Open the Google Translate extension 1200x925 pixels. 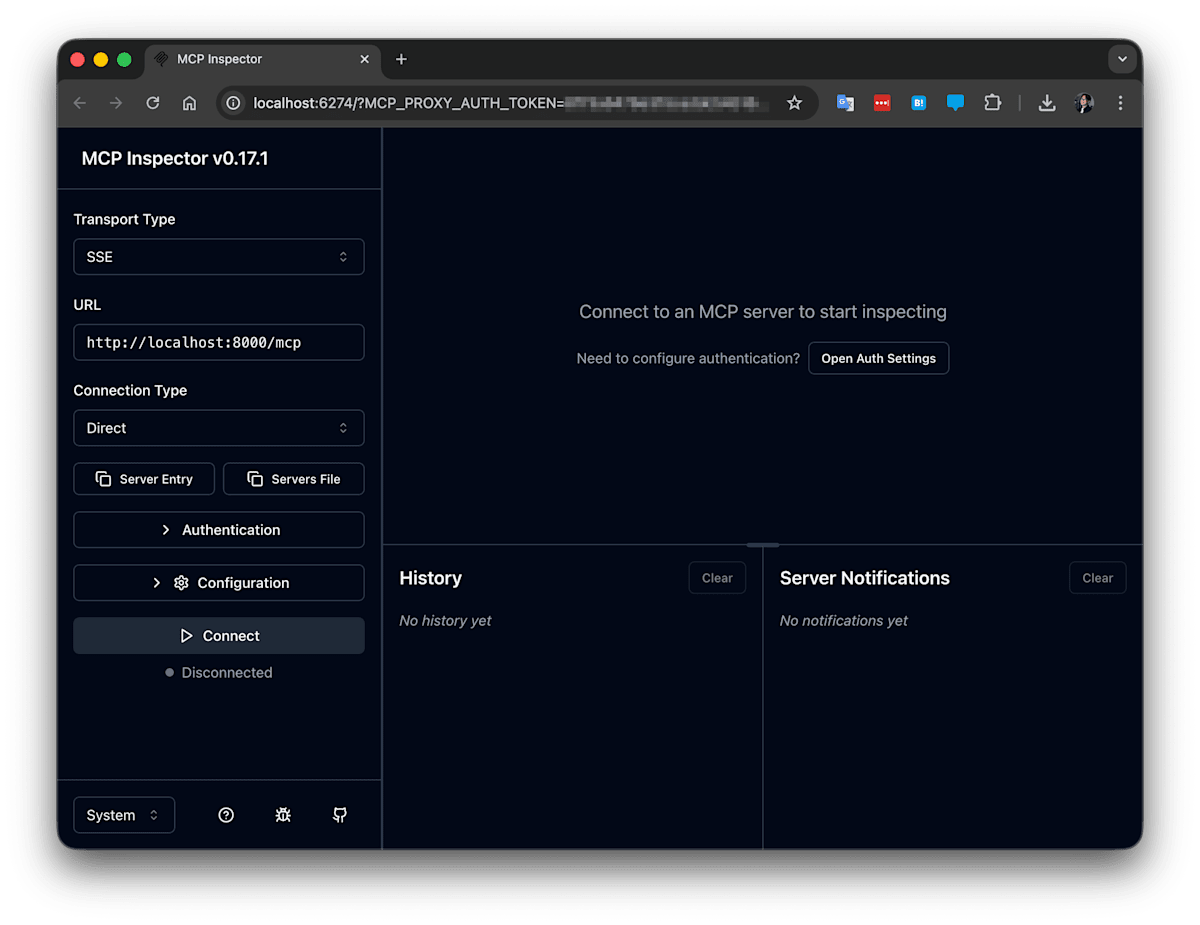(845, 103)
